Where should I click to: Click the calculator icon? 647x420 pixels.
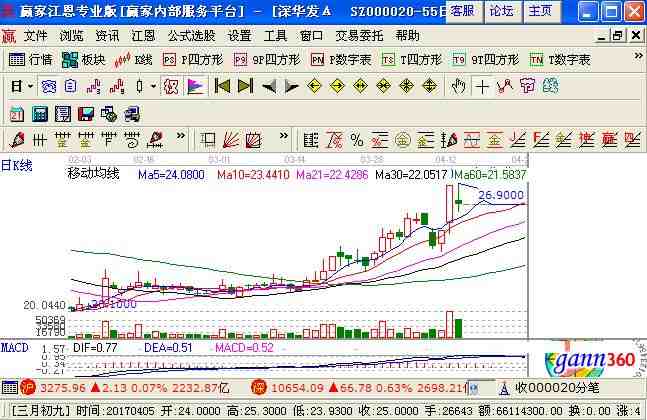point(40,114)
